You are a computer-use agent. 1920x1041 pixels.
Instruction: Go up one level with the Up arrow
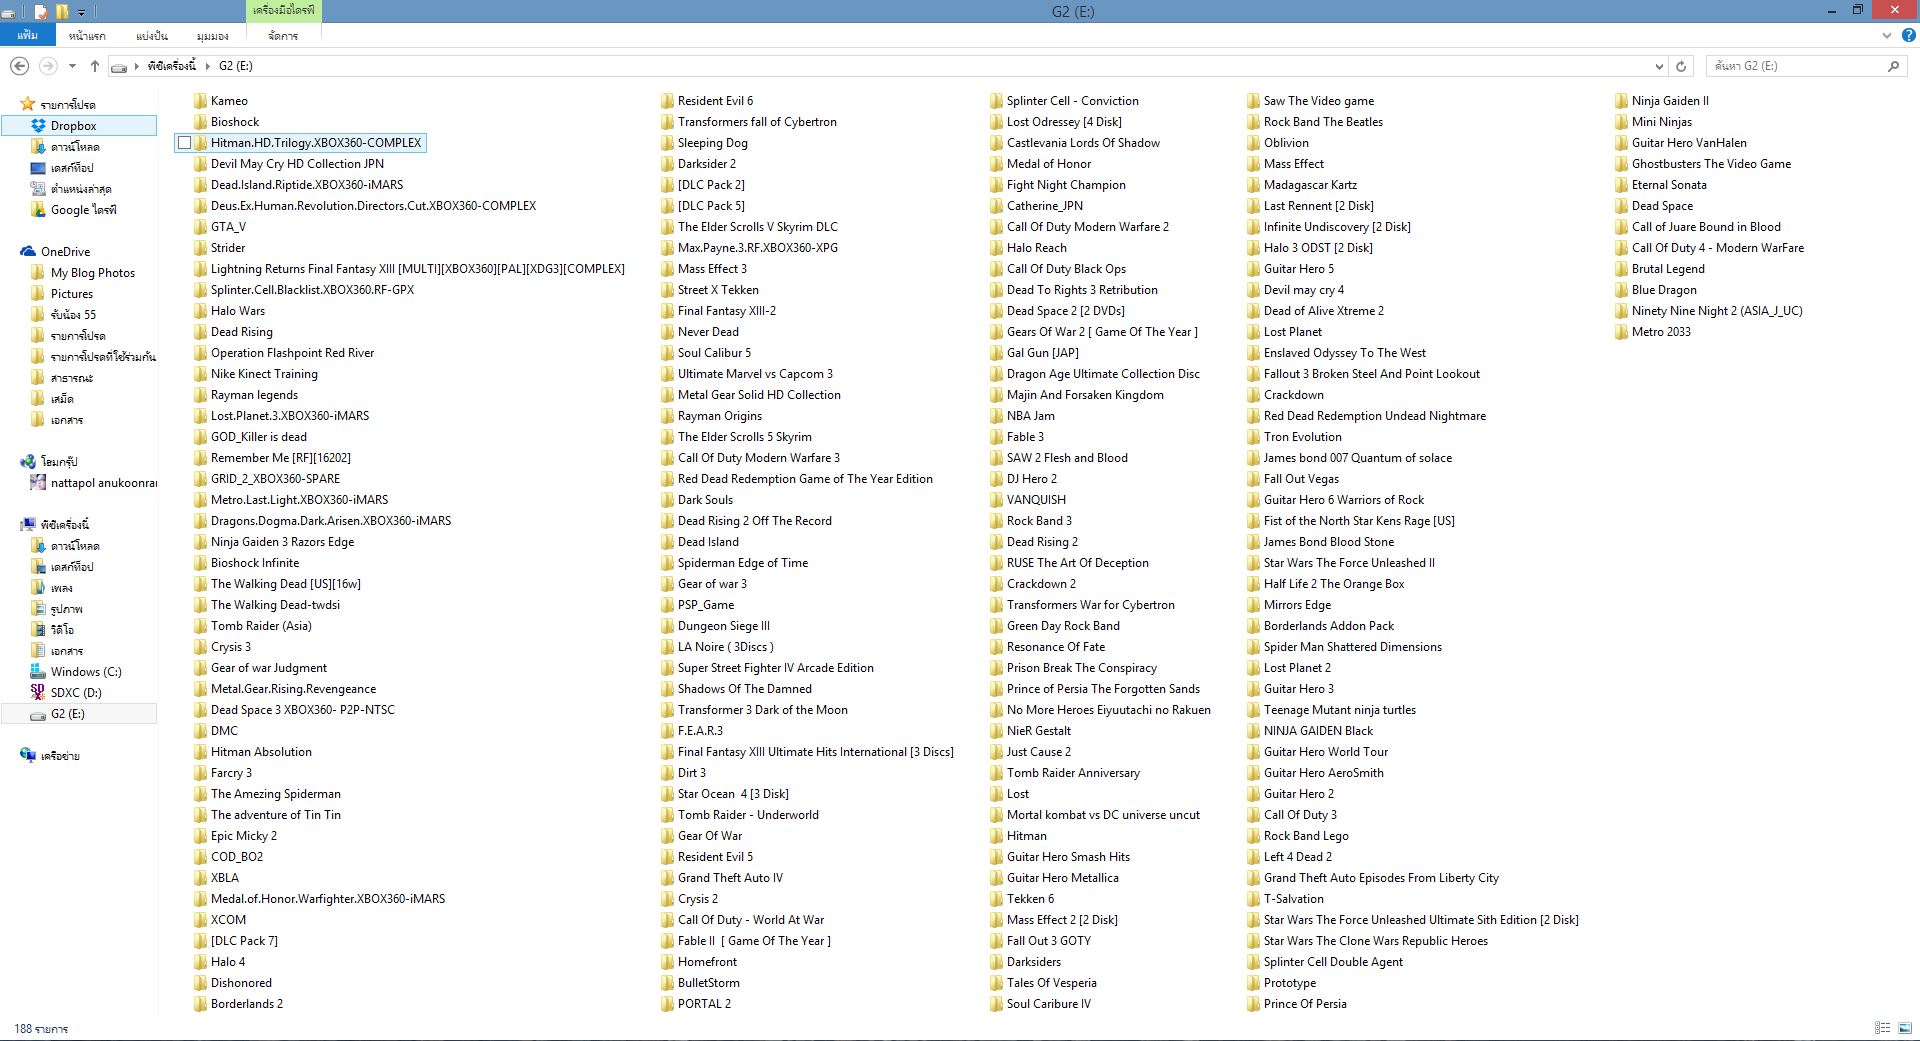(95, 66)
